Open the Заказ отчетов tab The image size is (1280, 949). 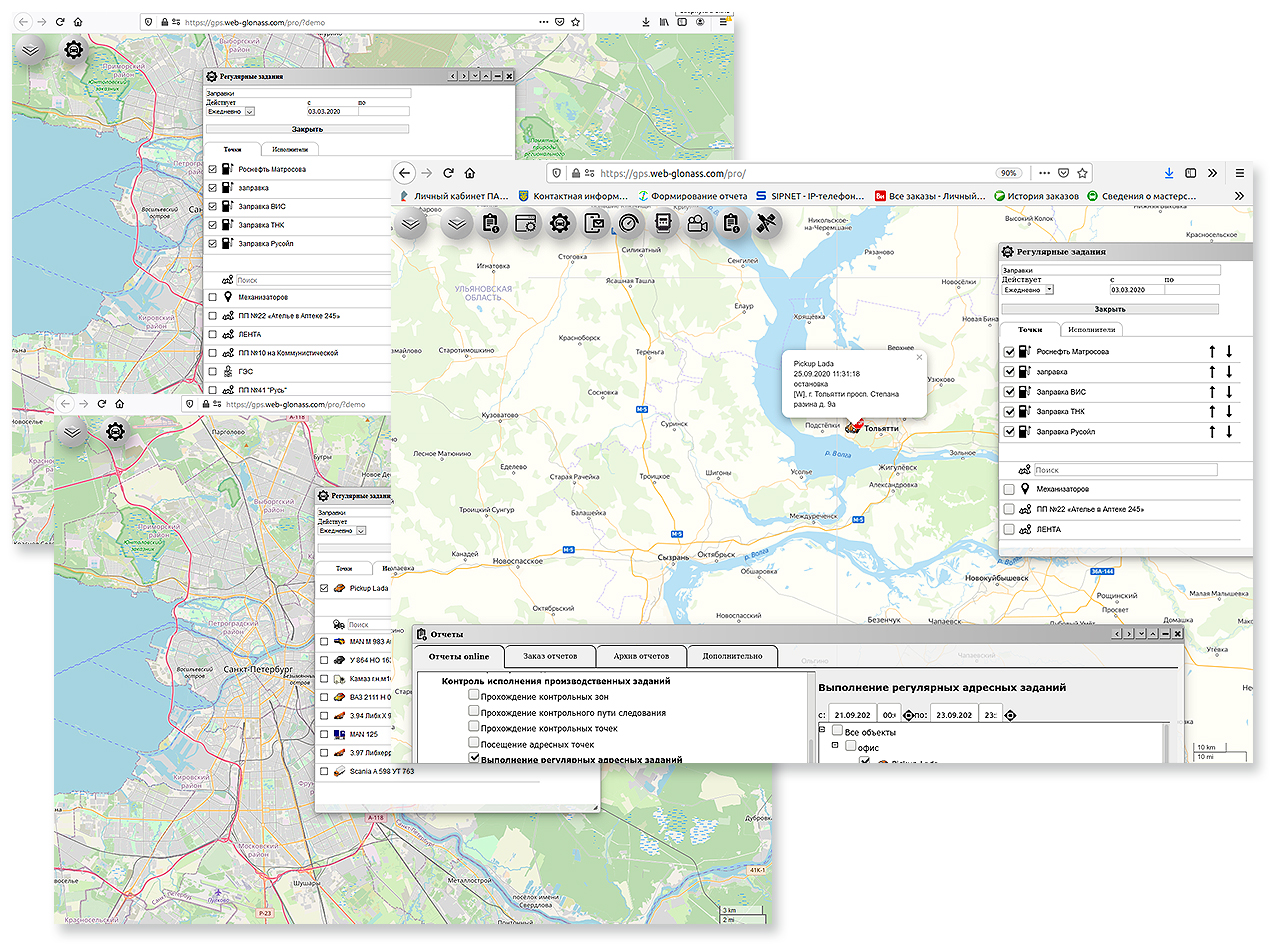pyautogui.click(x=550, y=656)
